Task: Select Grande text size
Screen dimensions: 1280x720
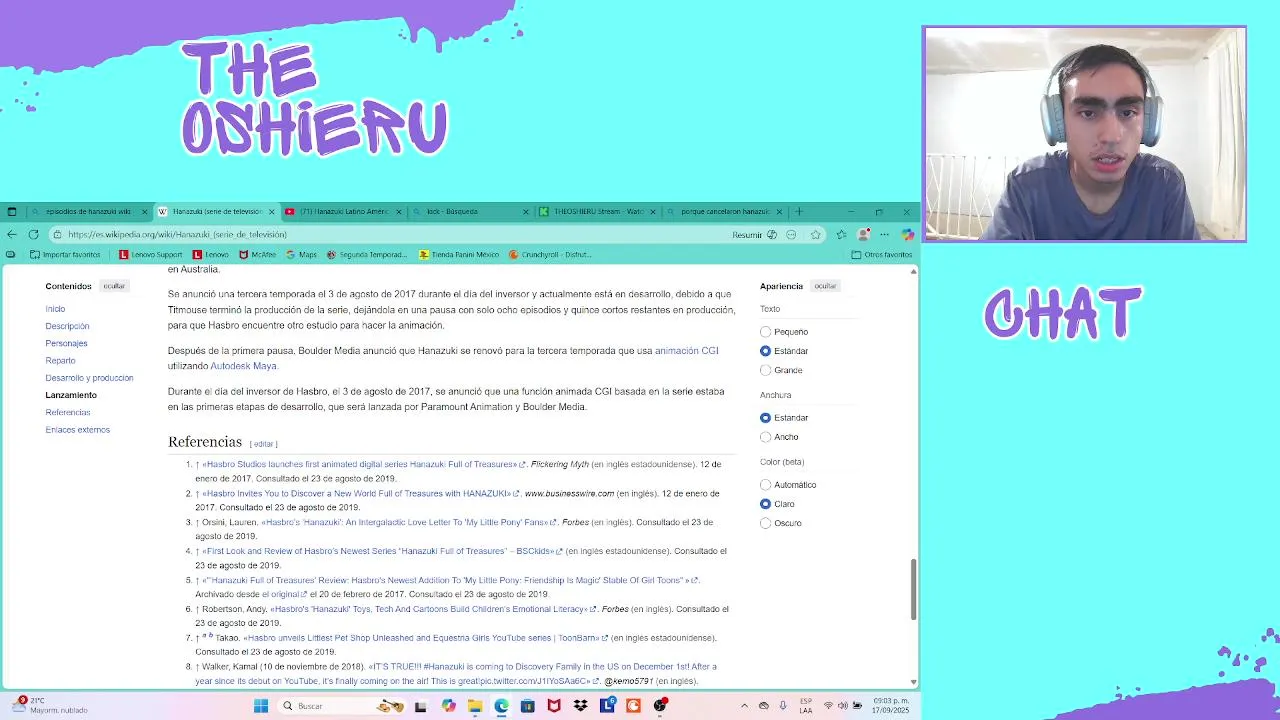Action: click(766, 370)
